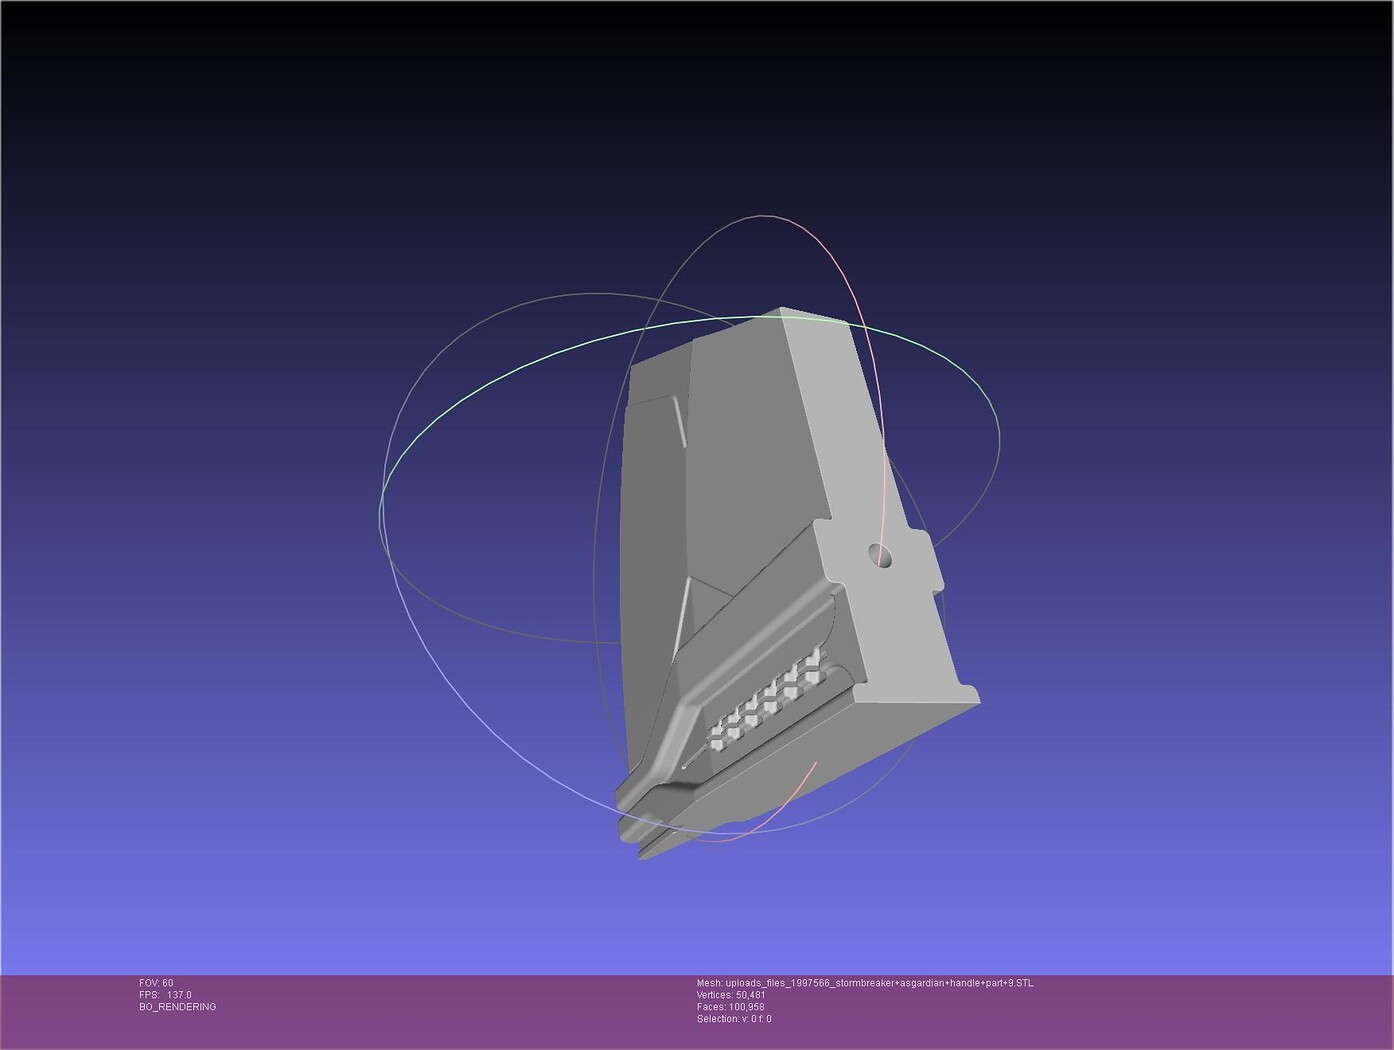Click the FOV: 60 readout
Image resolution: width=1394 pixels, height=1050 pixels.
[x=156, y=983]
